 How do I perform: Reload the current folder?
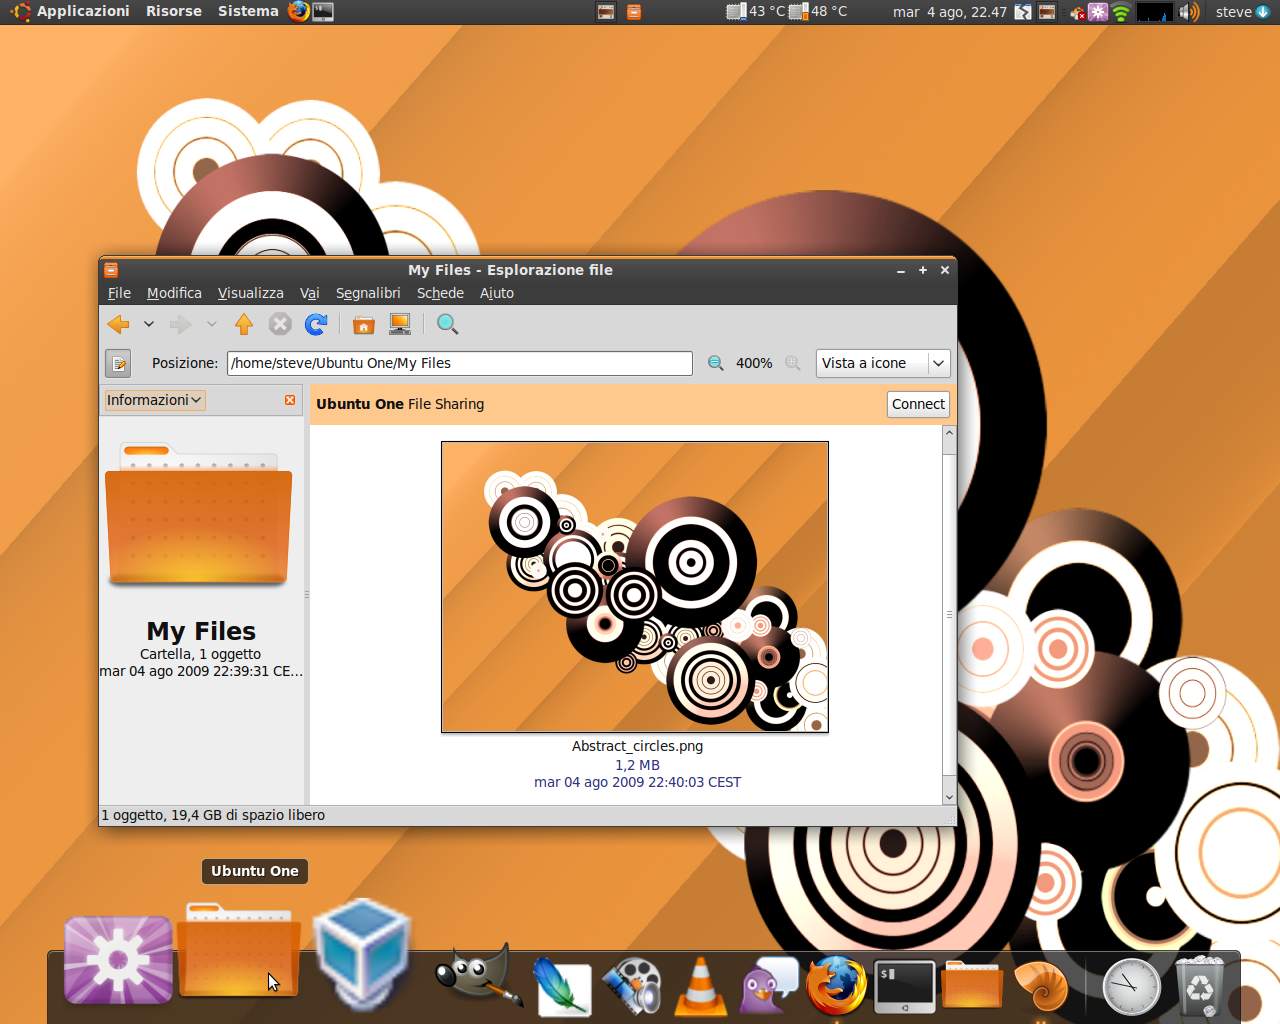pos(316,324)
